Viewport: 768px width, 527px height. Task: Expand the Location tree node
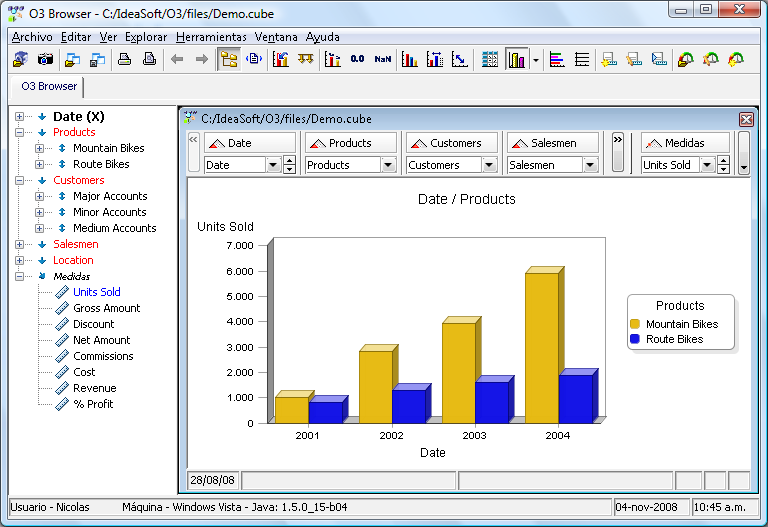(19, 260)
